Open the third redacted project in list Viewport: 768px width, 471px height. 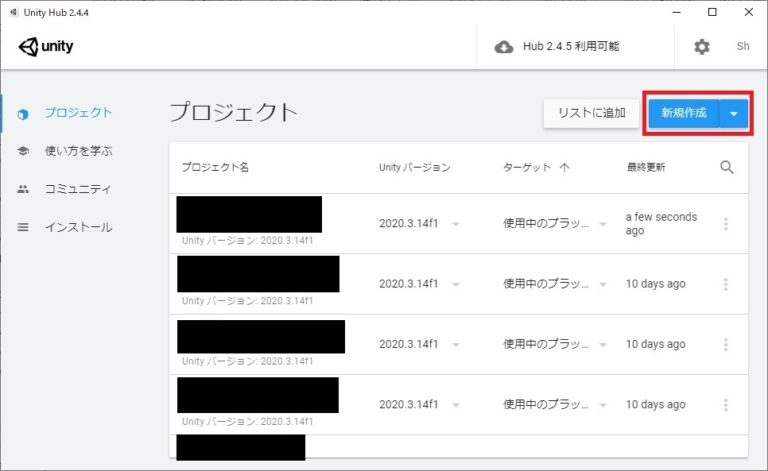261,336
